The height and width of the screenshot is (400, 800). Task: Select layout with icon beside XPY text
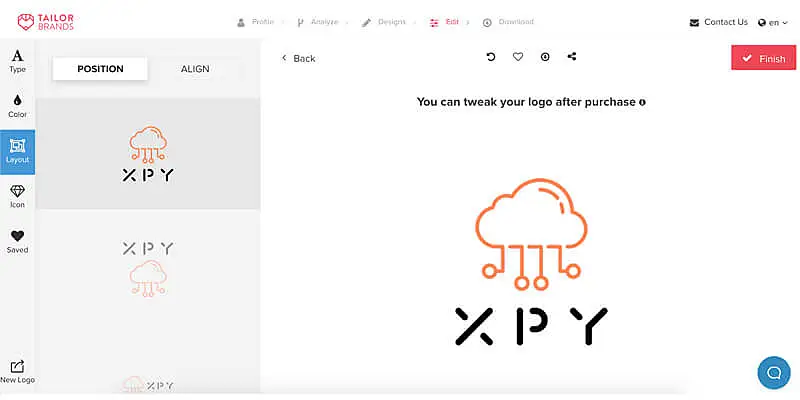[x=148, y=384]
